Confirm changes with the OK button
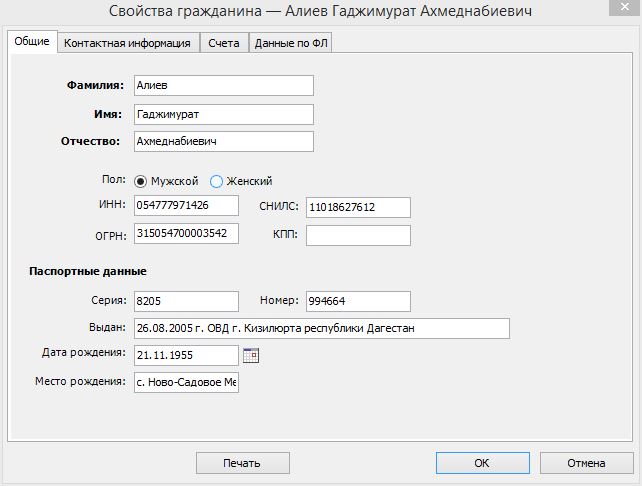Screen dimensions: 642x486 [x=481, y=463]
